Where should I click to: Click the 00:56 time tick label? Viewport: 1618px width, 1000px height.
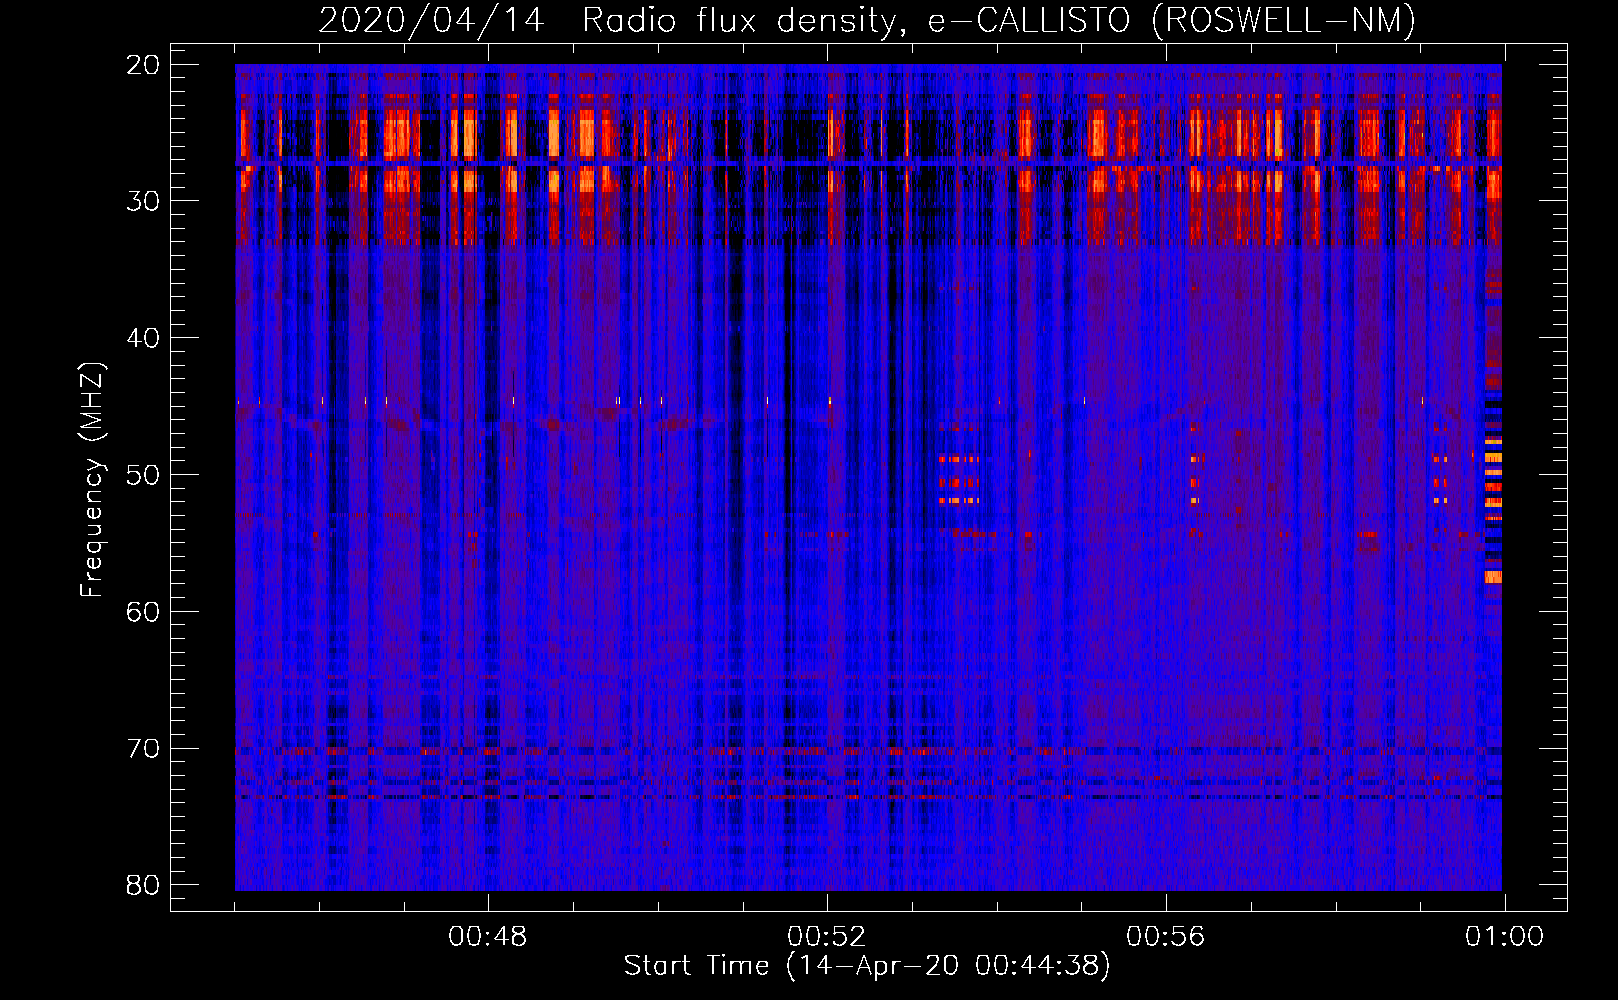coord(1165,937)
